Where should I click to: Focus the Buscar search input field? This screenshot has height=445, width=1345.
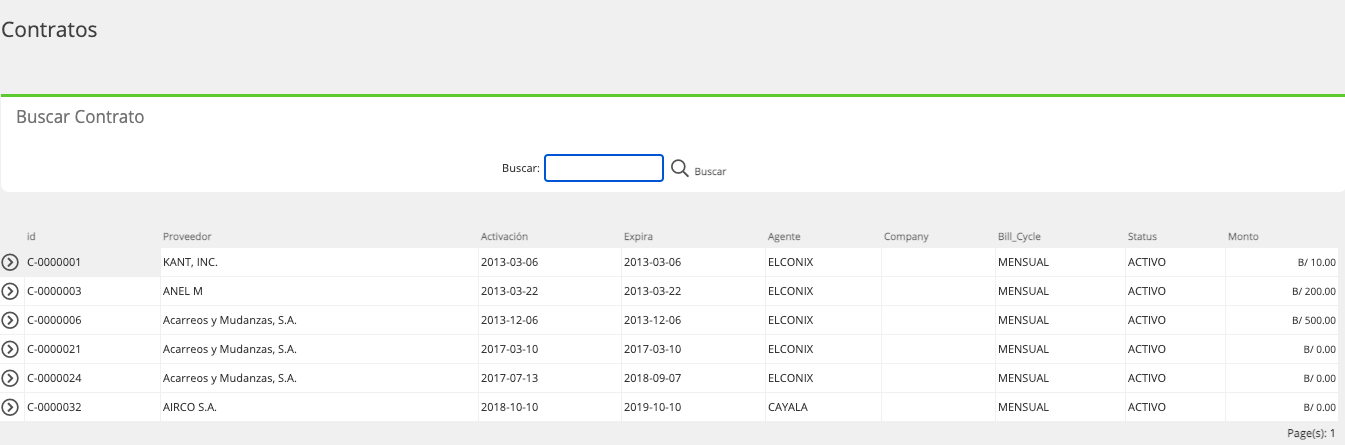(x=604, y=168)
